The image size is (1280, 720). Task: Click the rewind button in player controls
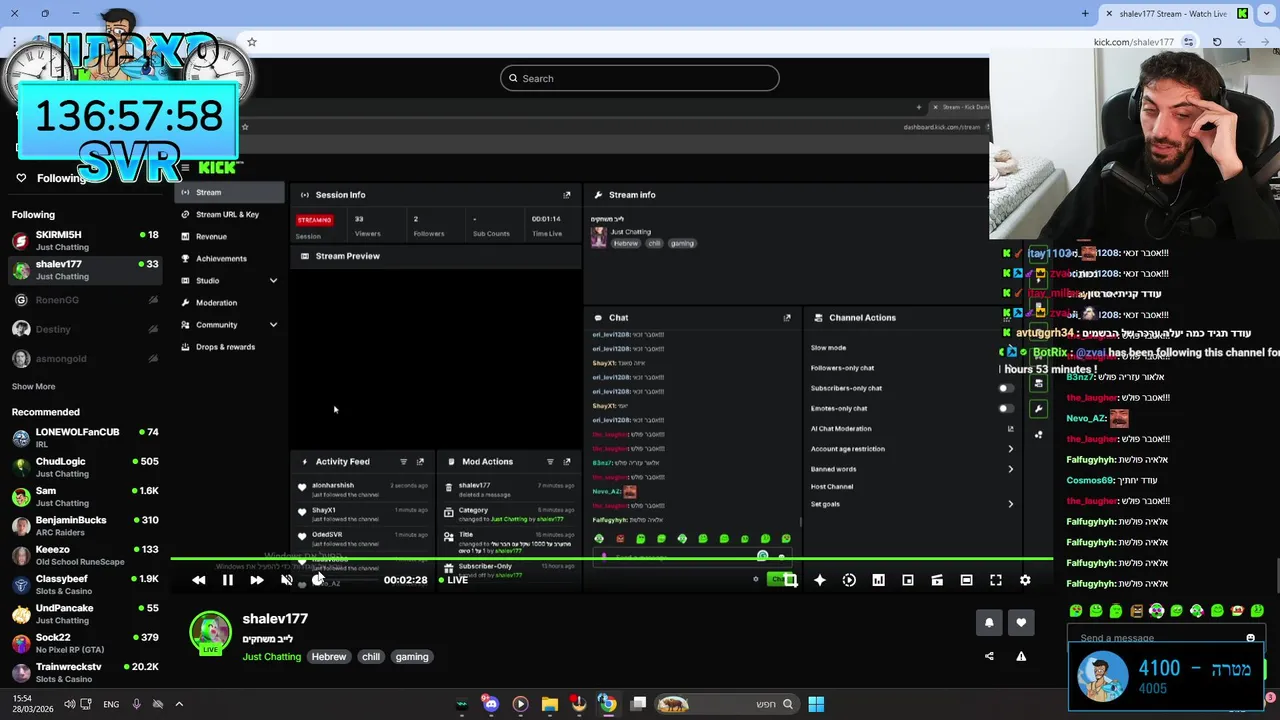click(x=198, y=580)
